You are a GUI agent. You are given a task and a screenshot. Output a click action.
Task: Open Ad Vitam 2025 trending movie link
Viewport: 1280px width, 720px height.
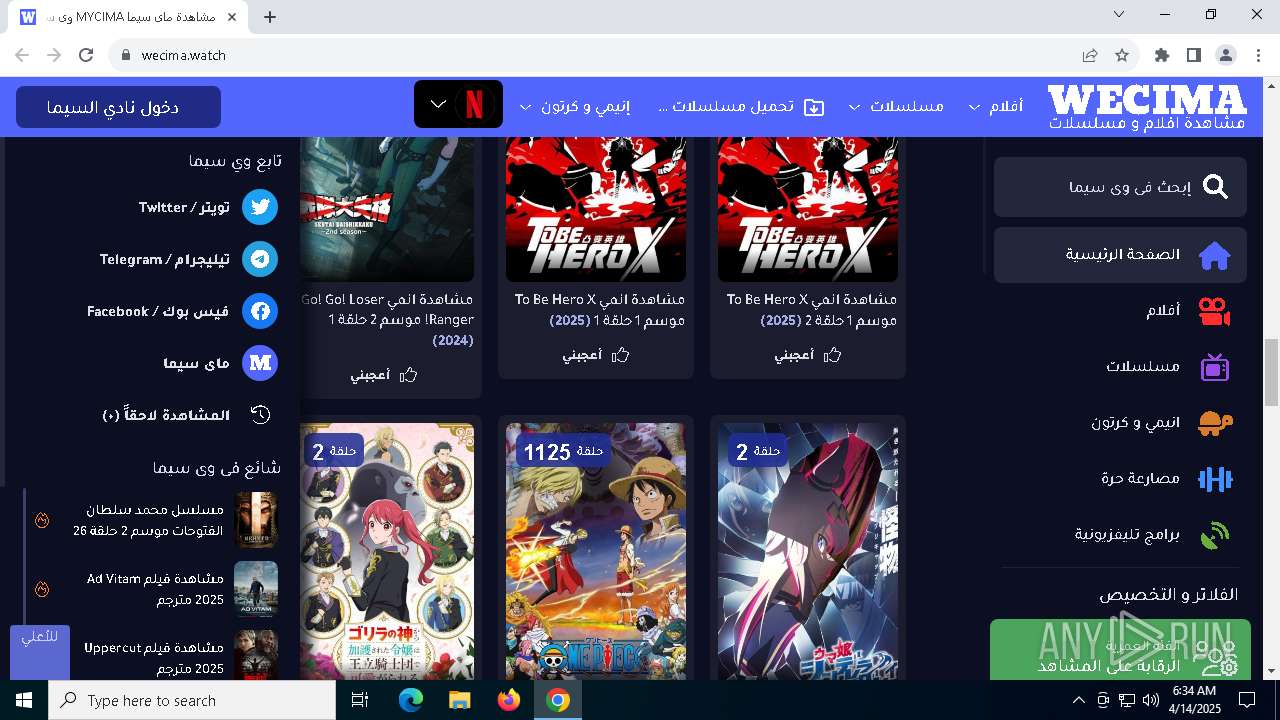155,589
